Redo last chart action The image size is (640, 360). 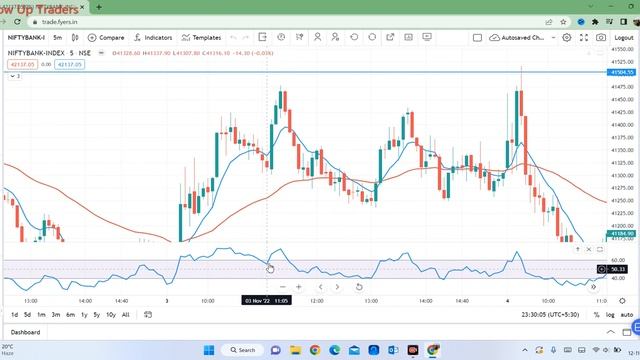point(245,38)
